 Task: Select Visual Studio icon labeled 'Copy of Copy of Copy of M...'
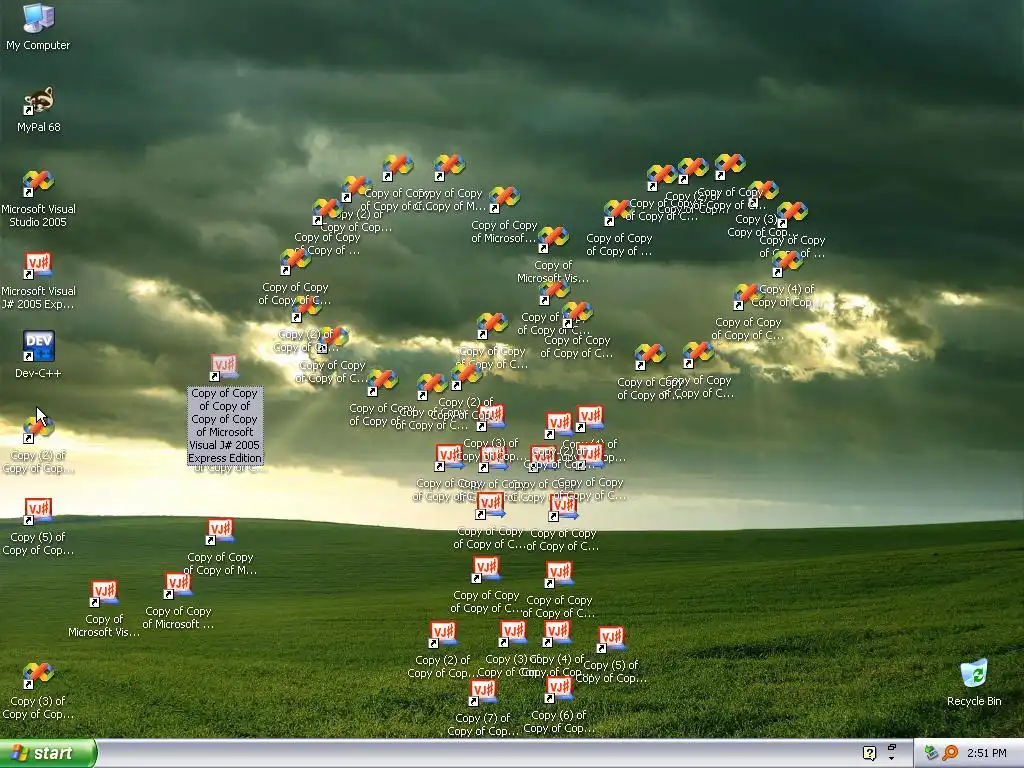(x=449, y=167)
